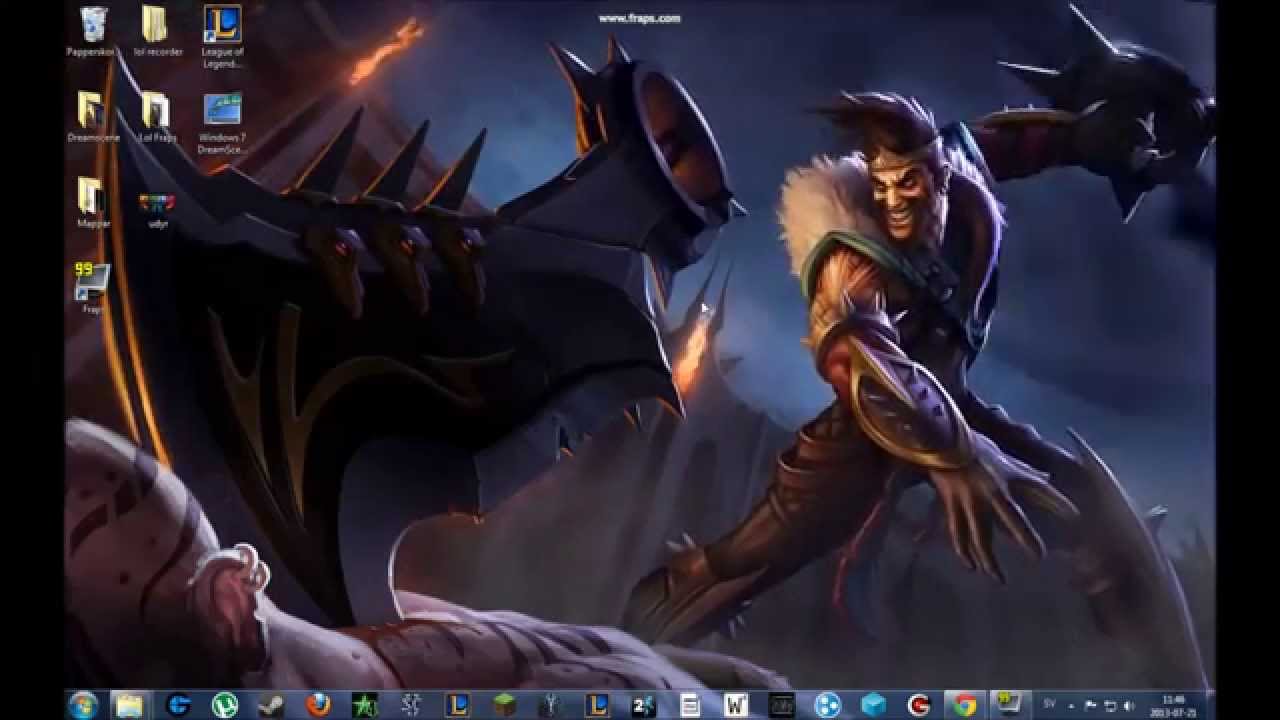The height and width of the screenshot is (720, 1280).
Task: Launch Firefox from the taskbar
Action: 317,705
